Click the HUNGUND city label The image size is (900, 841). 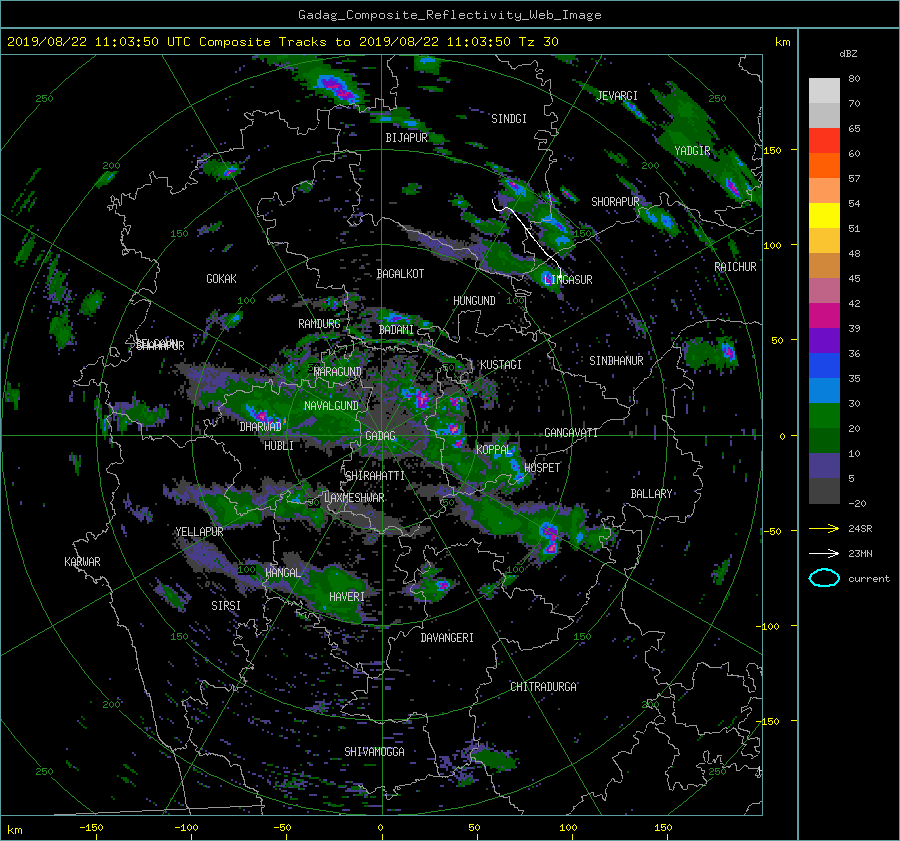(x=474, y=301)
